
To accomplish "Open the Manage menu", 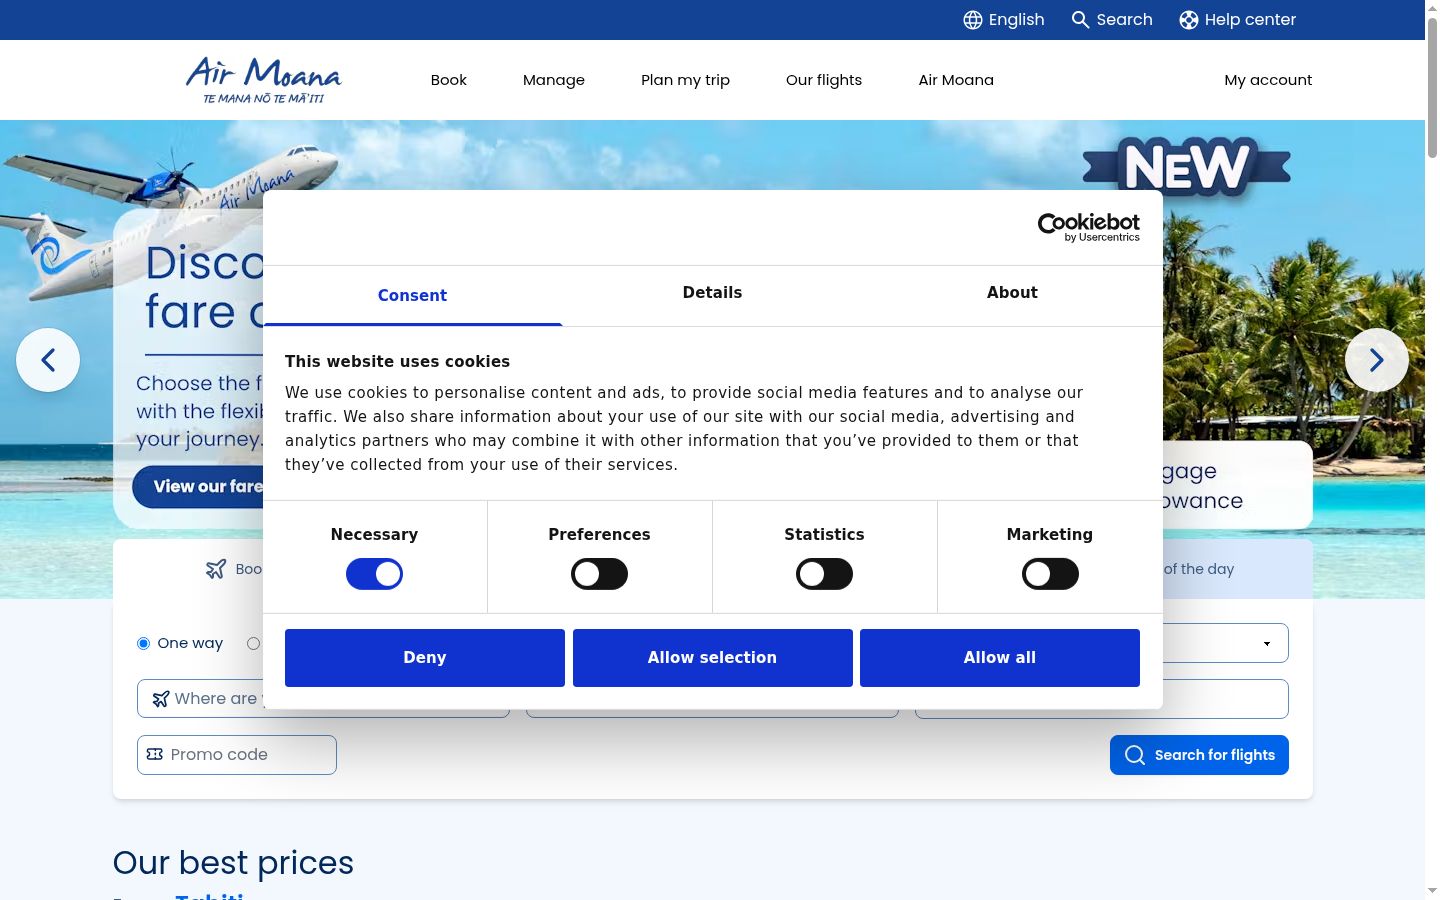I will point(554,80).
